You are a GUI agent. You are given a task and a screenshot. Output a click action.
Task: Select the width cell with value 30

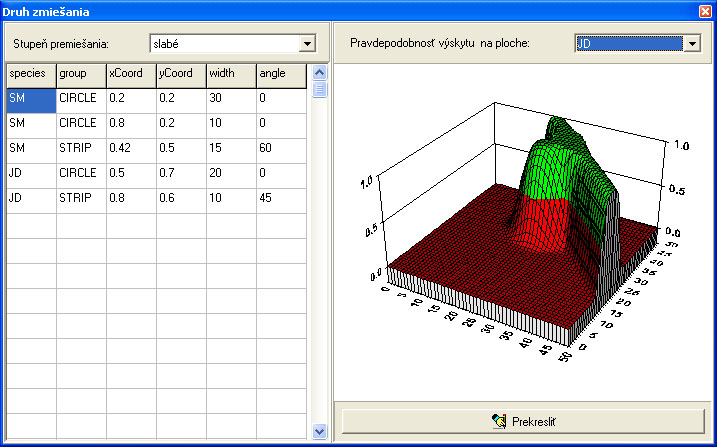[x=231, y=99]
